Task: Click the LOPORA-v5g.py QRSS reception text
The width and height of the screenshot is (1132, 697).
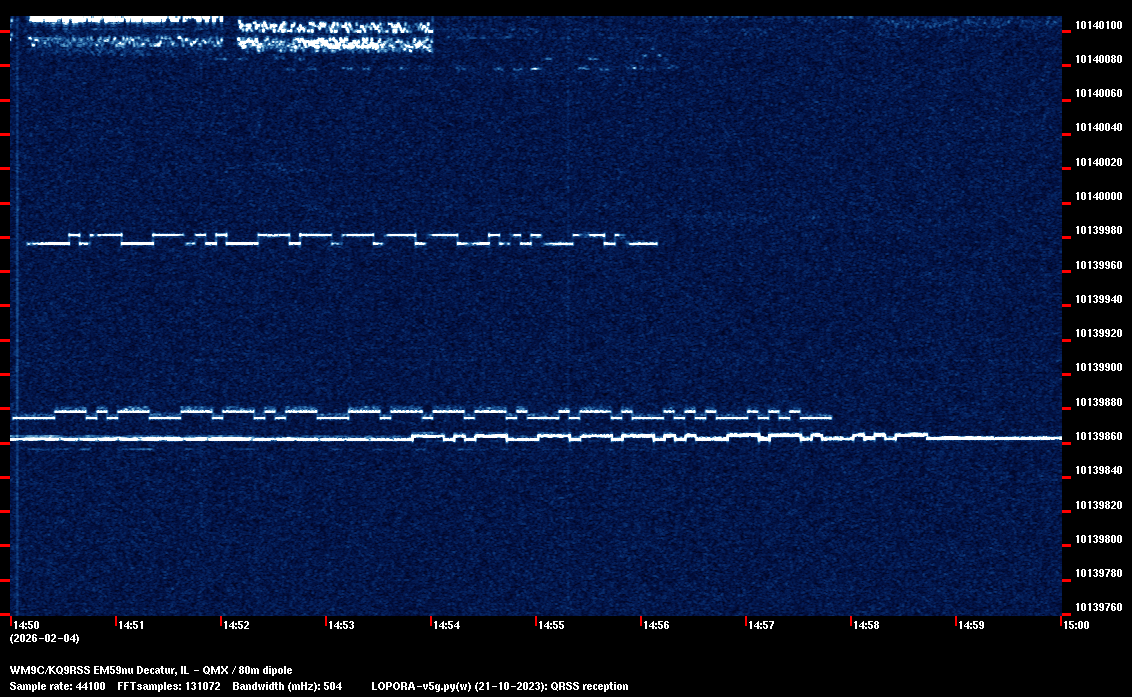Action: [499, 686]
